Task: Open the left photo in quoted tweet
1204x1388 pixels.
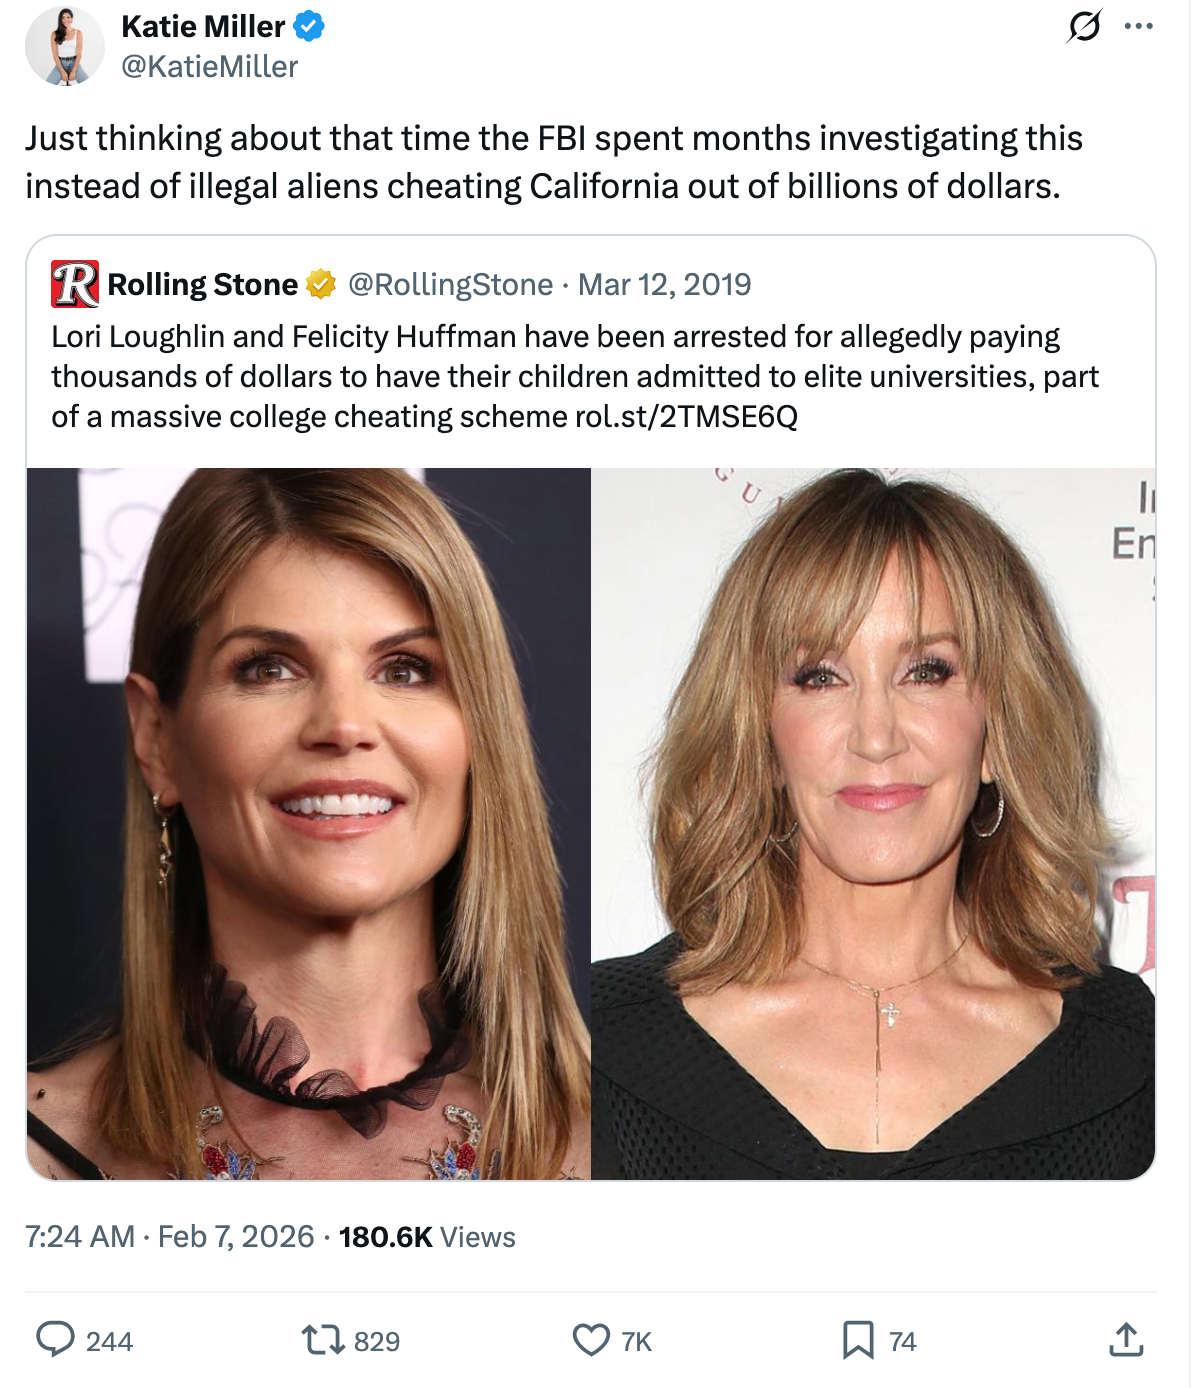Action: (309, 823)
